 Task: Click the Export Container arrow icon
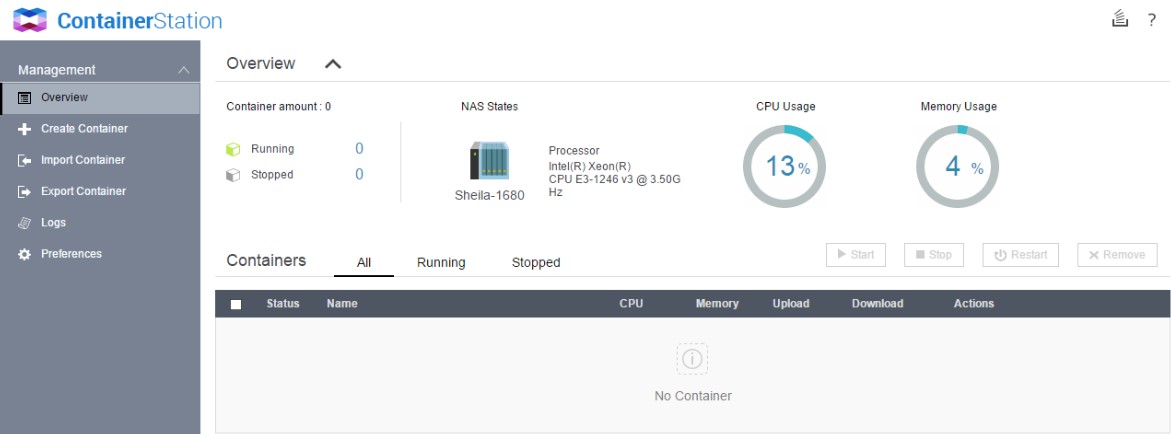[x=25, y=191]
